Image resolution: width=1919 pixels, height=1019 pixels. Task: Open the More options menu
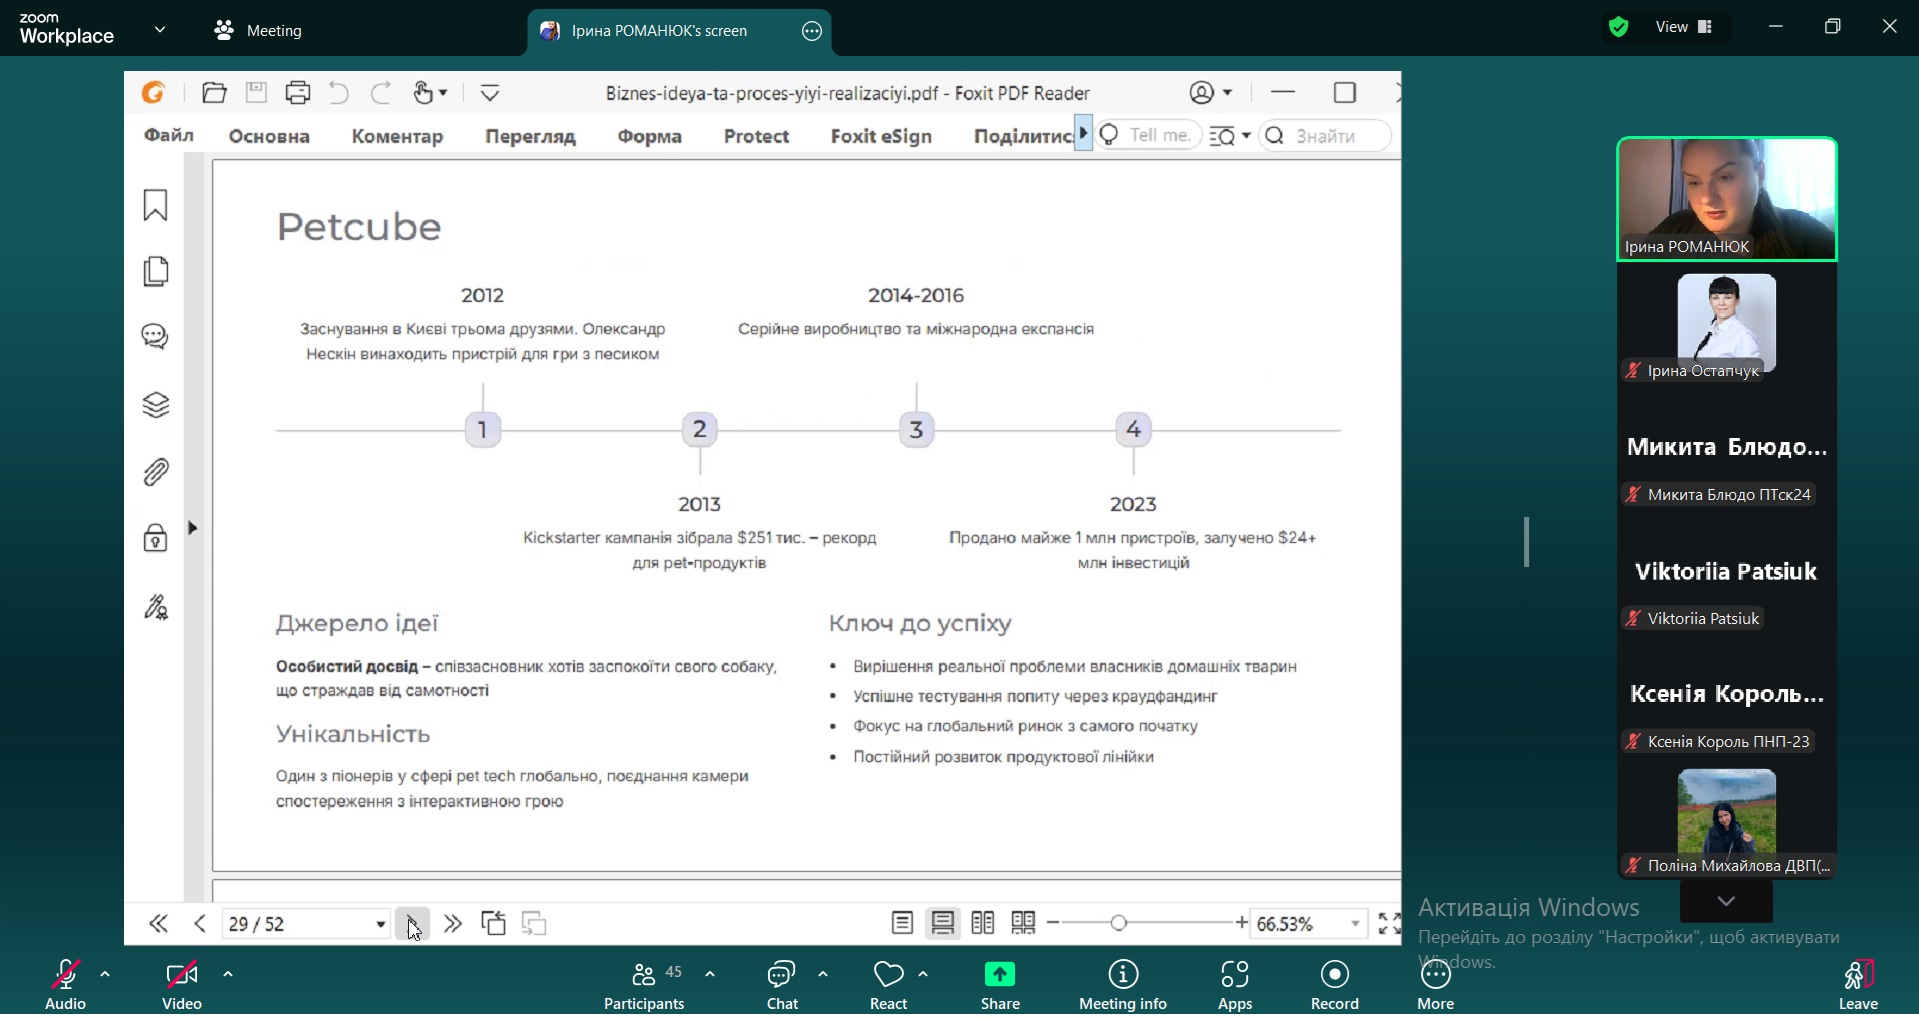click(x=1435, y=984)
